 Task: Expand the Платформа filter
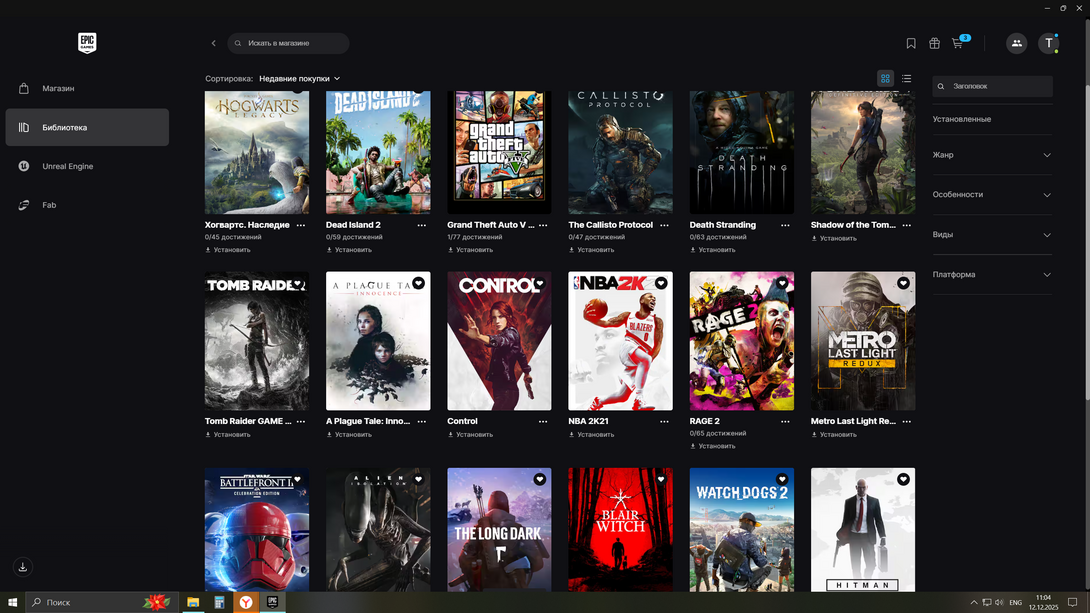991,274
